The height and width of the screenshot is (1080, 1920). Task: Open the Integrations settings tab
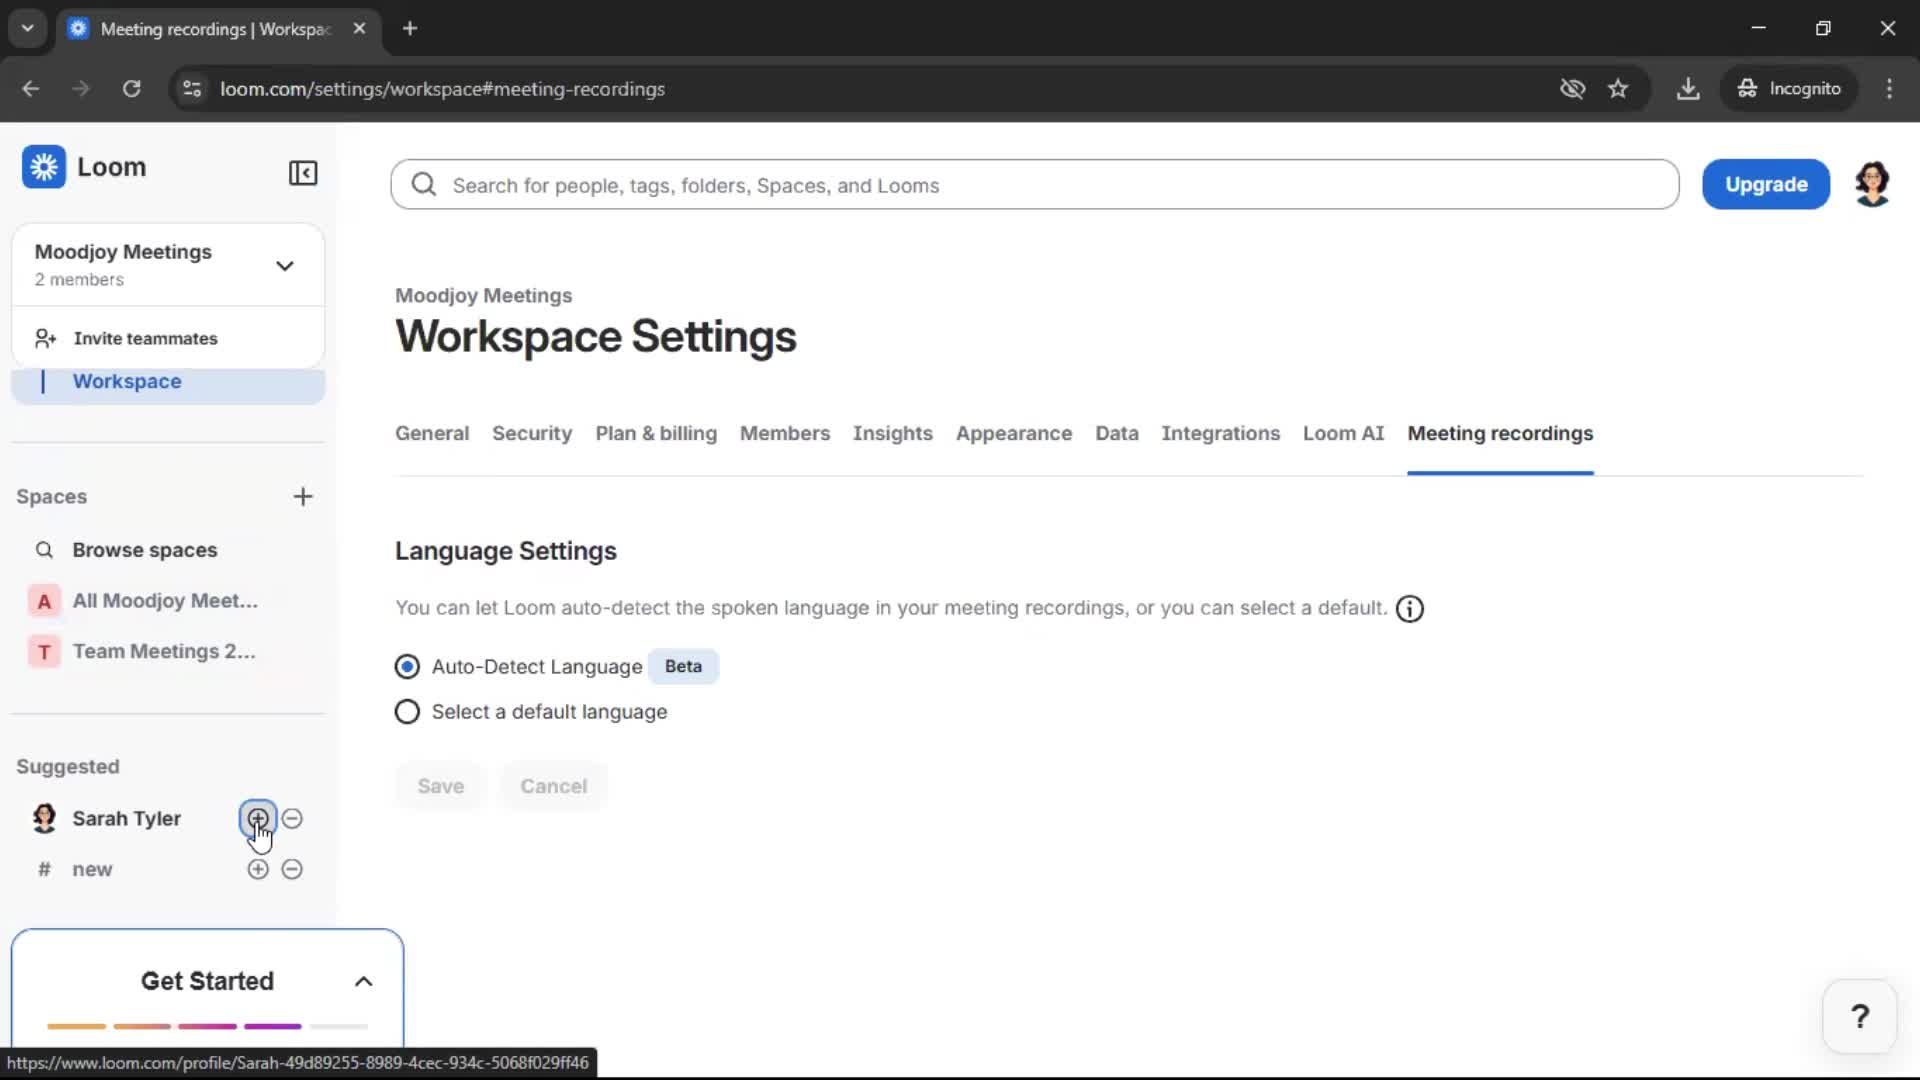pos(1221,434)
